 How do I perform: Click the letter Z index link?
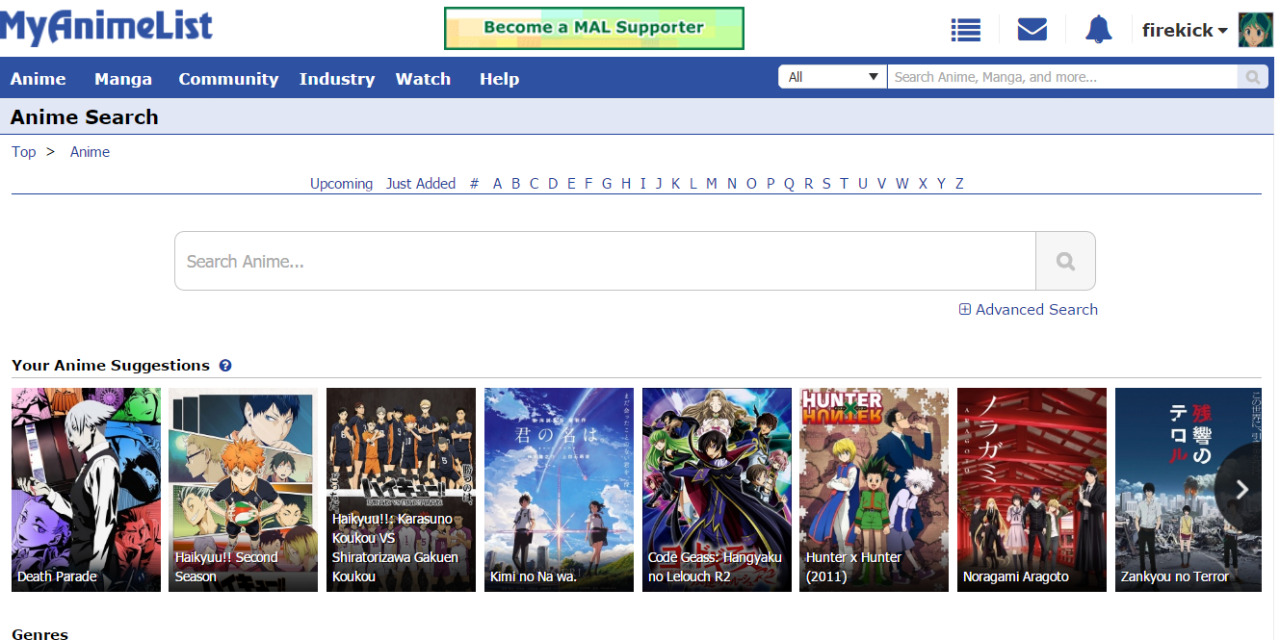click(x=959, y=184)
